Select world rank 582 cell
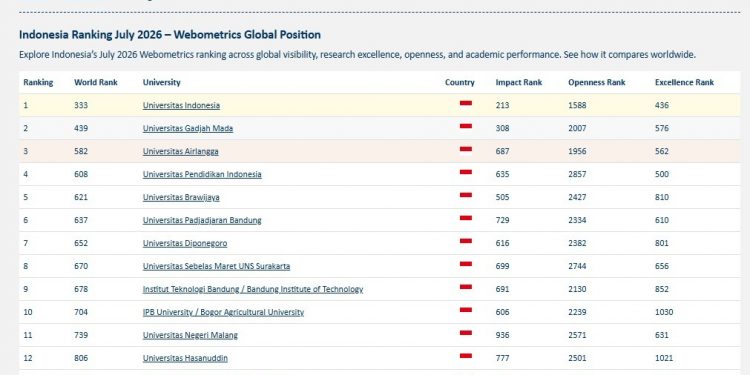Image resolution: width=750 pixels, height=375 pixels. (x=81, y=151)
